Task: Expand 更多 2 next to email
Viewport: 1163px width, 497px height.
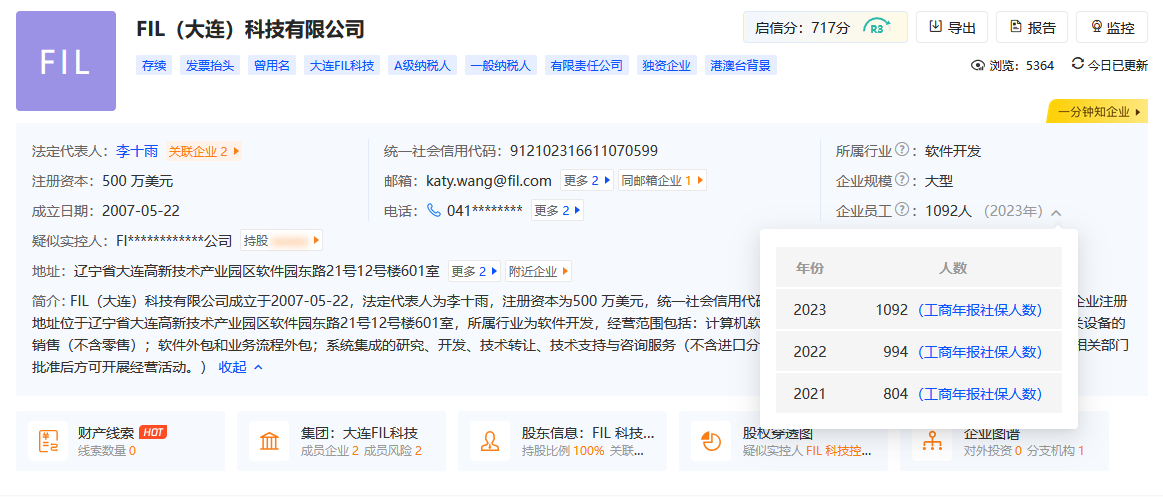Action: click(587, 180)
